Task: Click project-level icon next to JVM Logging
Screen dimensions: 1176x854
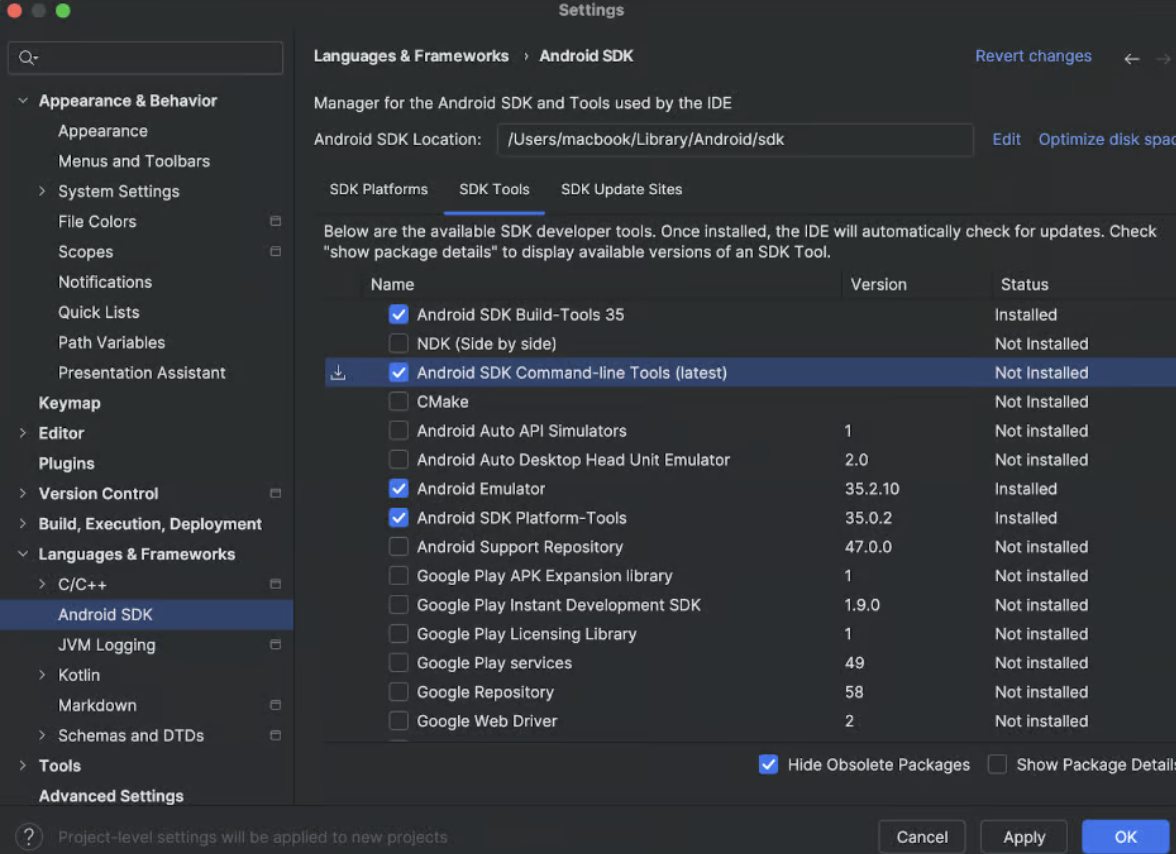Action: tap(275, 645)
